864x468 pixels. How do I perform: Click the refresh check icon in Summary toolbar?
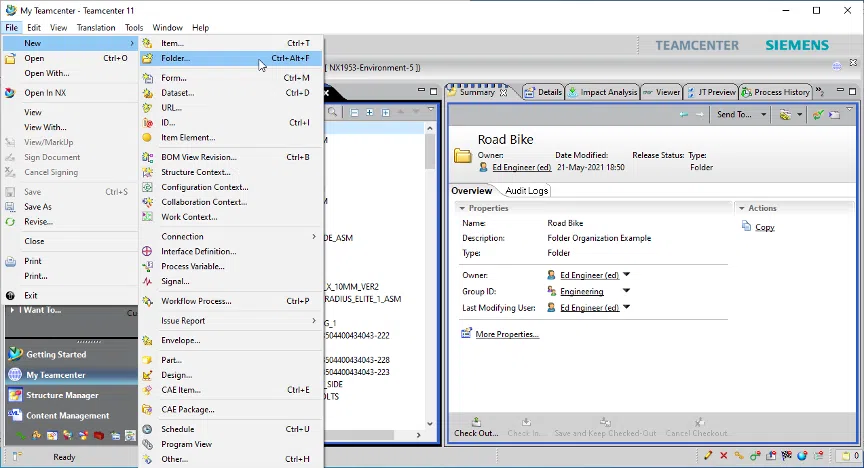pyautogui.click(x=818, y=114)
